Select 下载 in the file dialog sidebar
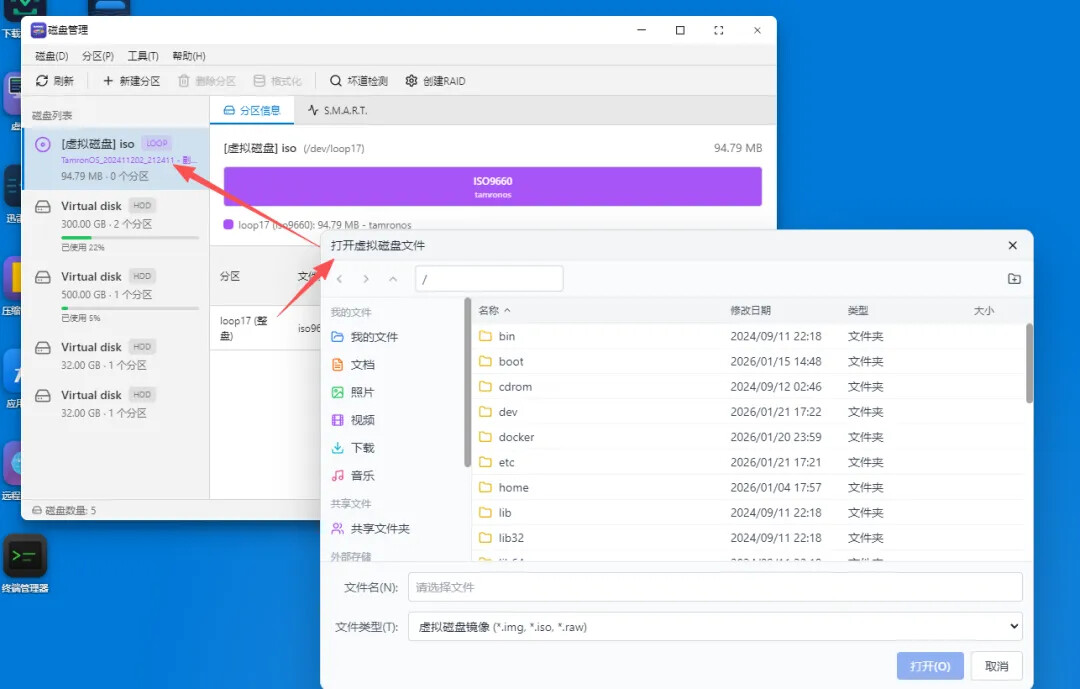This screenshot has height=689, width=1080. click(x=362, y=448)
